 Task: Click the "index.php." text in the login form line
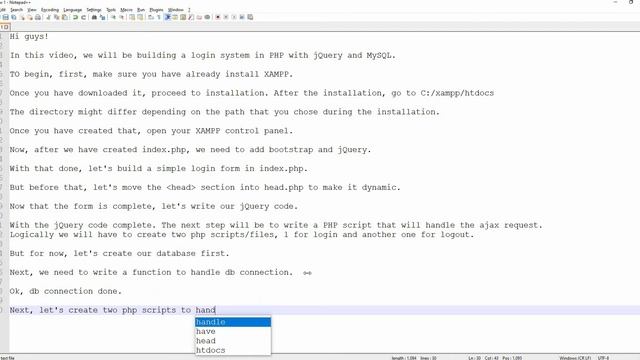tap(284, 169)
